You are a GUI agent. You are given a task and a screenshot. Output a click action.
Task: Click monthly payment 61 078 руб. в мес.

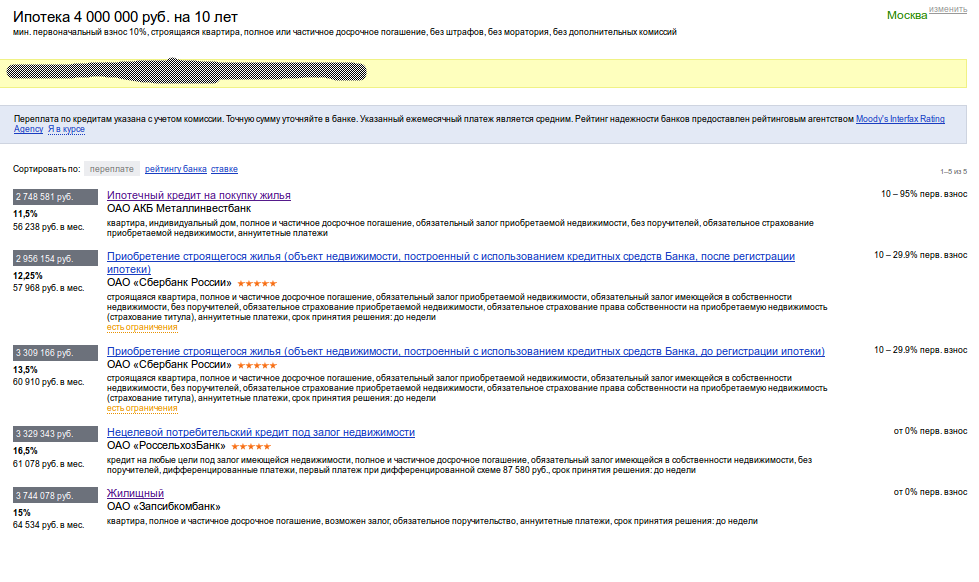49,464
